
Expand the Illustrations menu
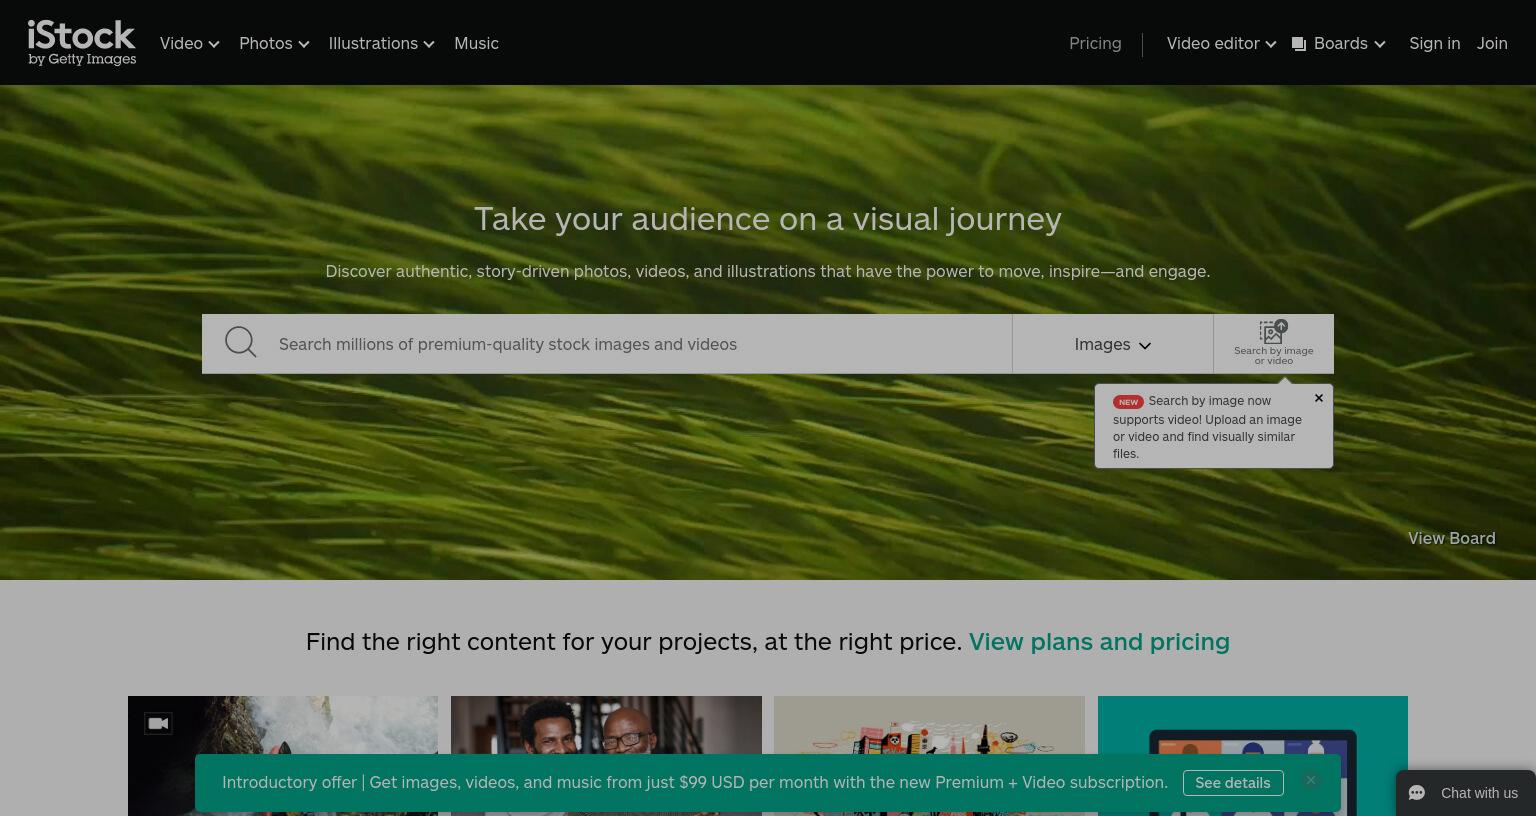pos(381,43)
